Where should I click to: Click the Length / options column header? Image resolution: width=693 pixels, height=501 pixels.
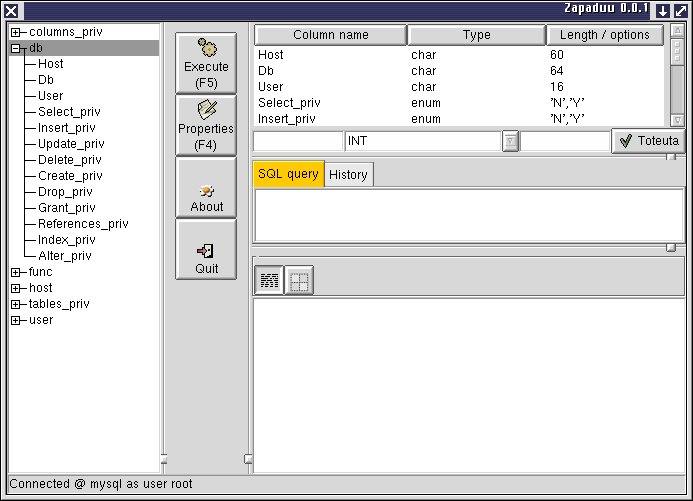point(604,35)
